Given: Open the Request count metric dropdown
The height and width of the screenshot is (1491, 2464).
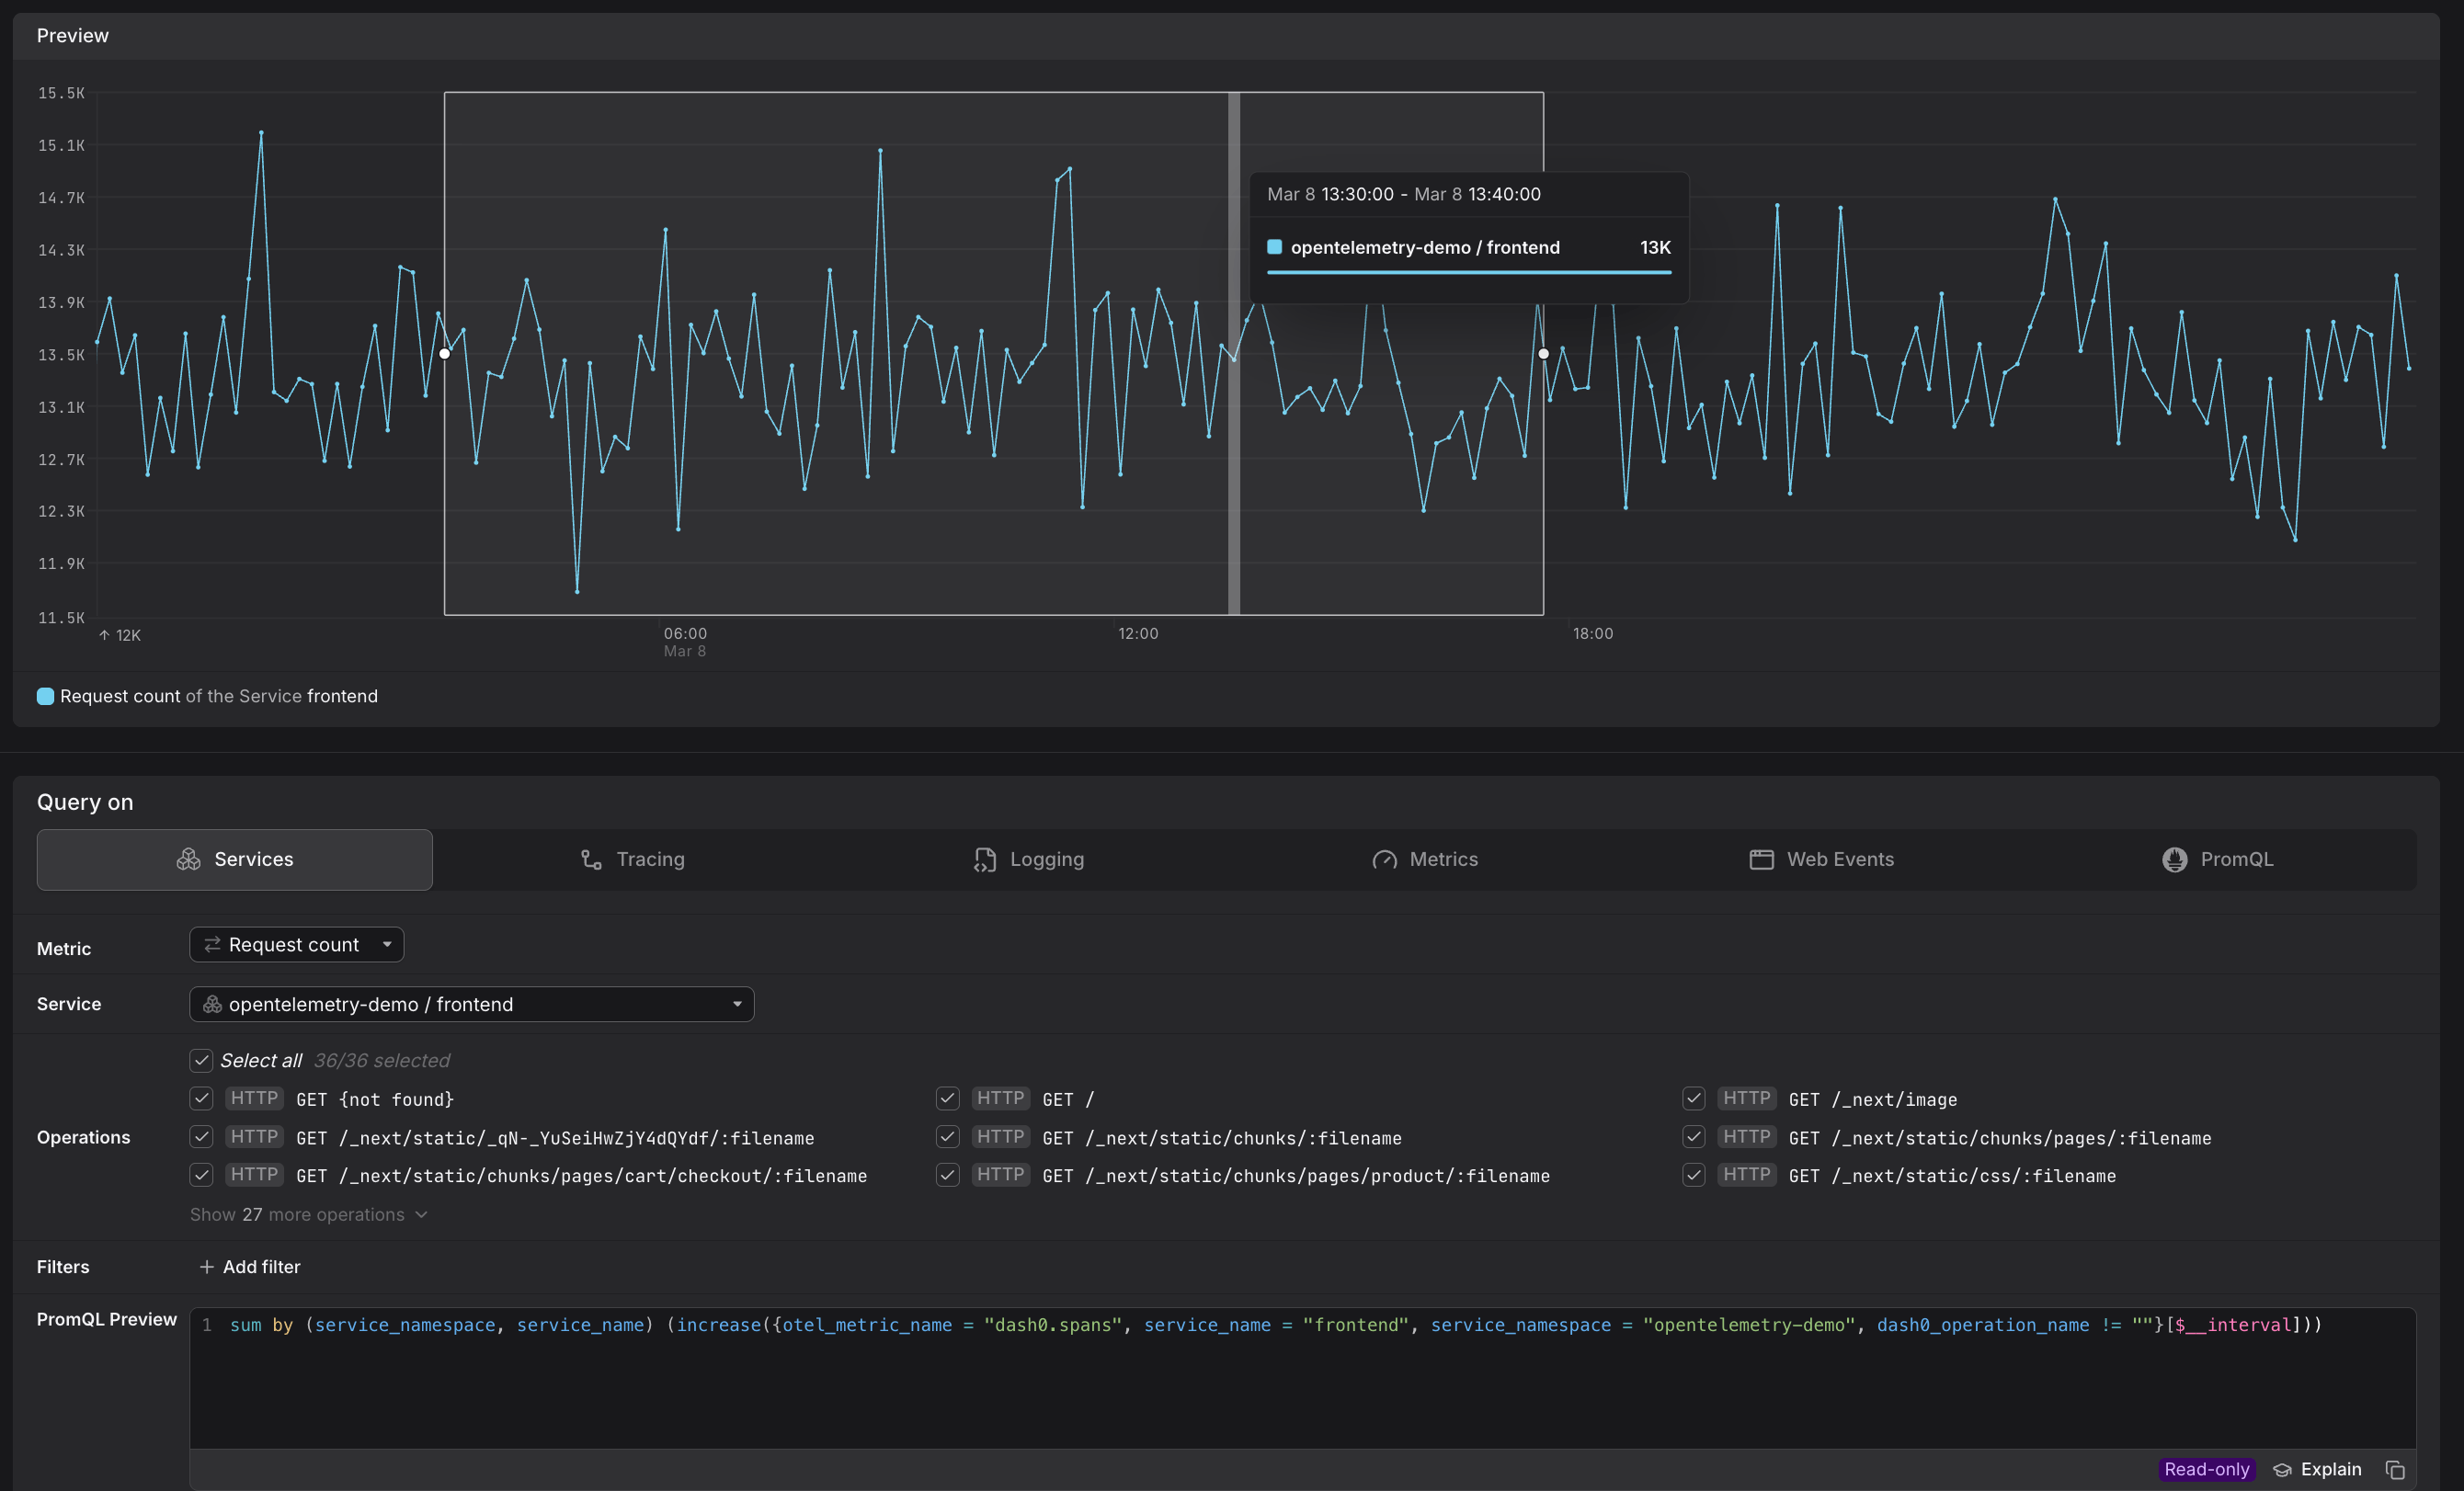Looking at the screenshot, I should tap(296, 944).
